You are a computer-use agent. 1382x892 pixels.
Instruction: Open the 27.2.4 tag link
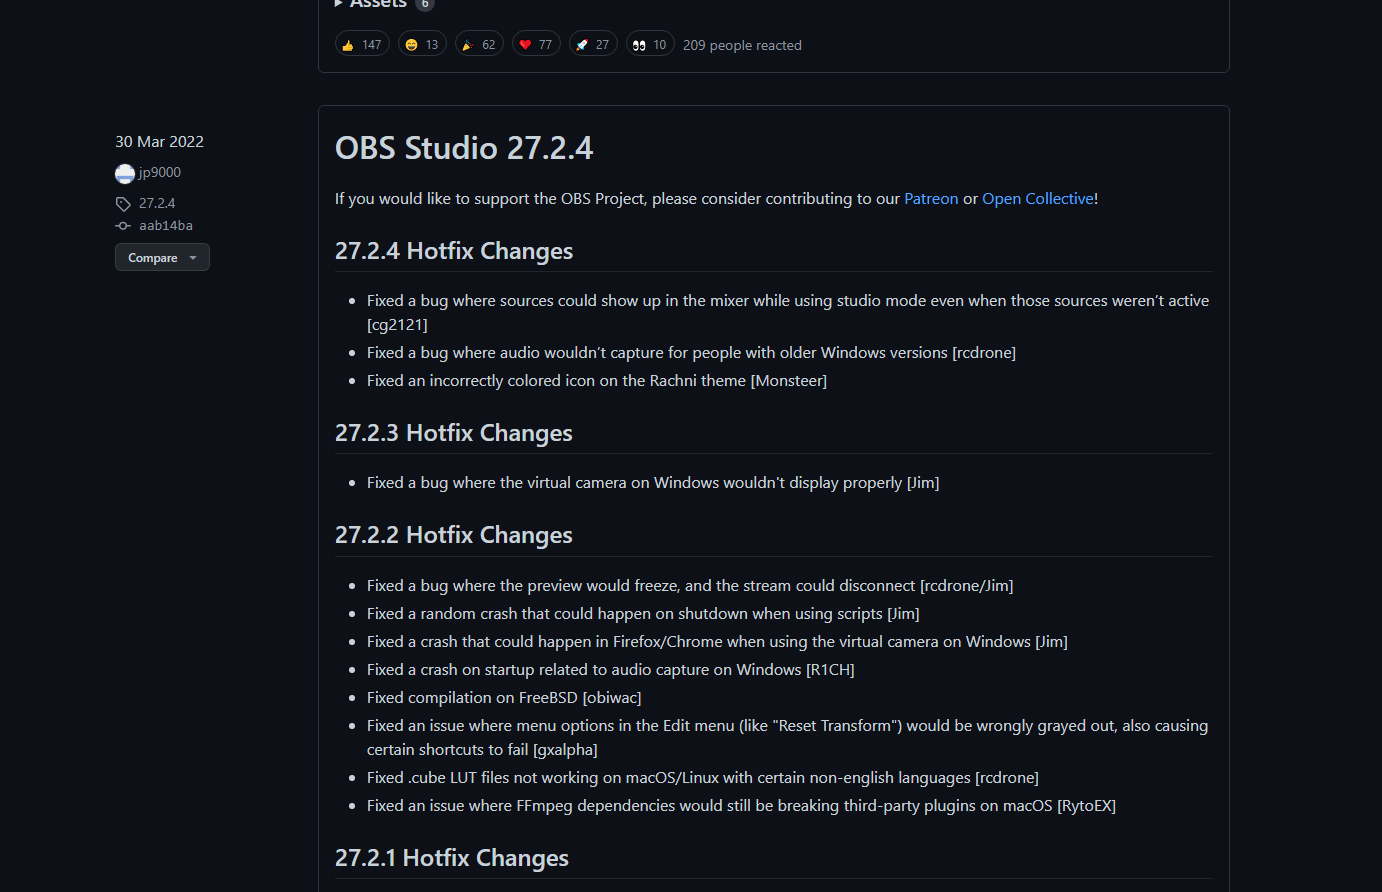point(156,203)
